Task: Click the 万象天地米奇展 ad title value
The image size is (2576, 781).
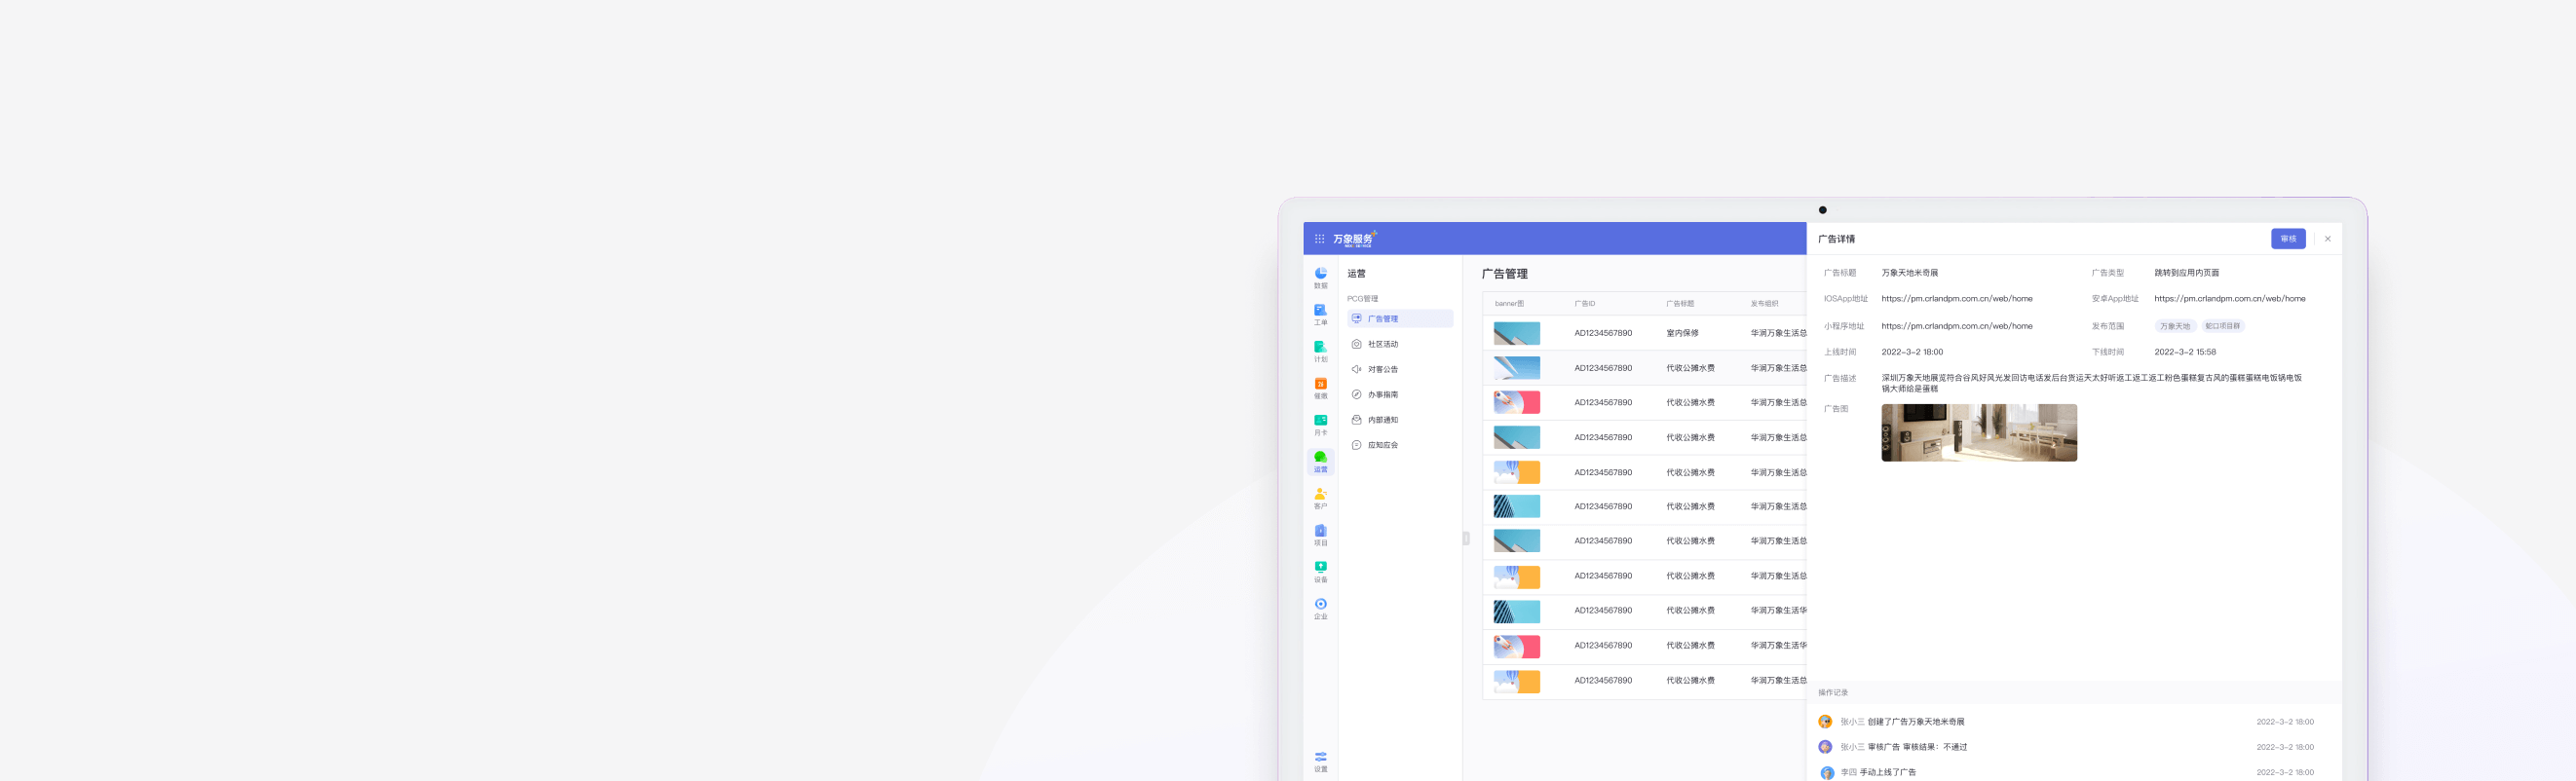Action: [1909, 273]
